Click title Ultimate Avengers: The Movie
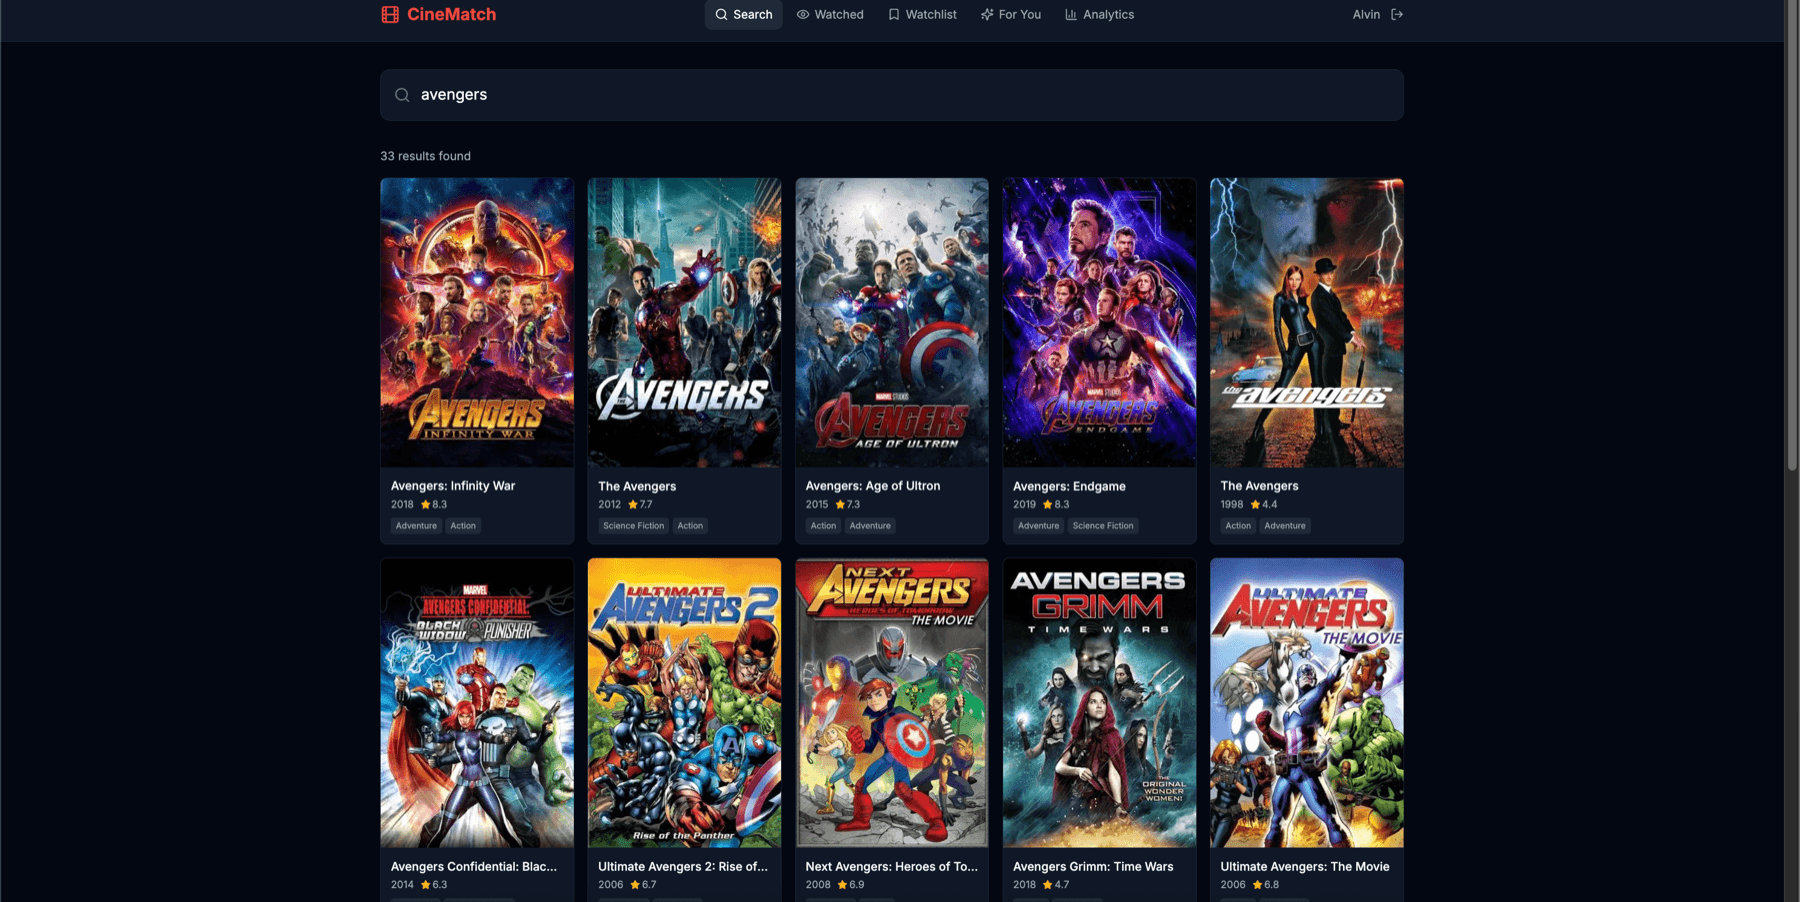The height and width of the screenshot is (902, 1800). 1305,867
